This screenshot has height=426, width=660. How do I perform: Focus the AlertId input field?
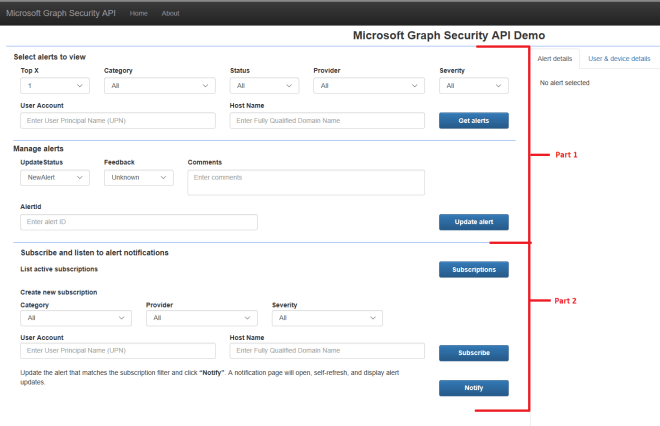(139, 222)
